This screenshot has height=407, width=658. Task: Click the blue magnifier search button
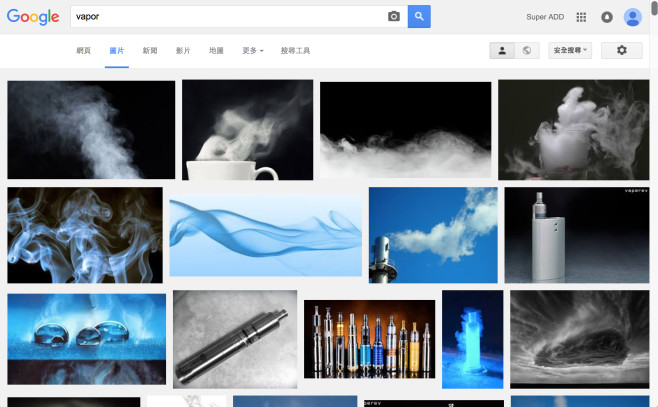(419, 16)
